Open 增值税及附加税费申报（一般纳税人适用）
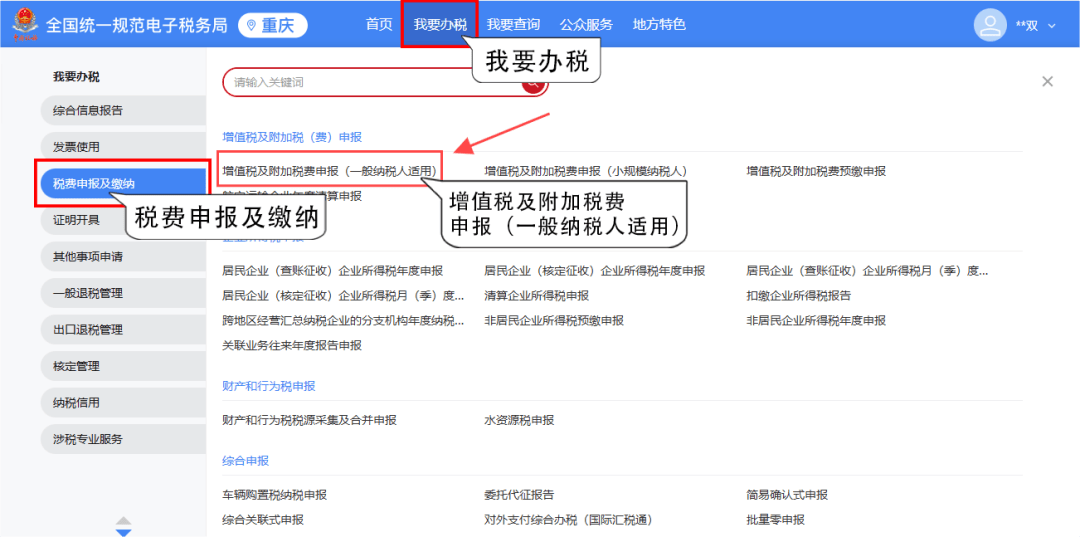This screenshot has width=1080, height=537. point(330,171)
